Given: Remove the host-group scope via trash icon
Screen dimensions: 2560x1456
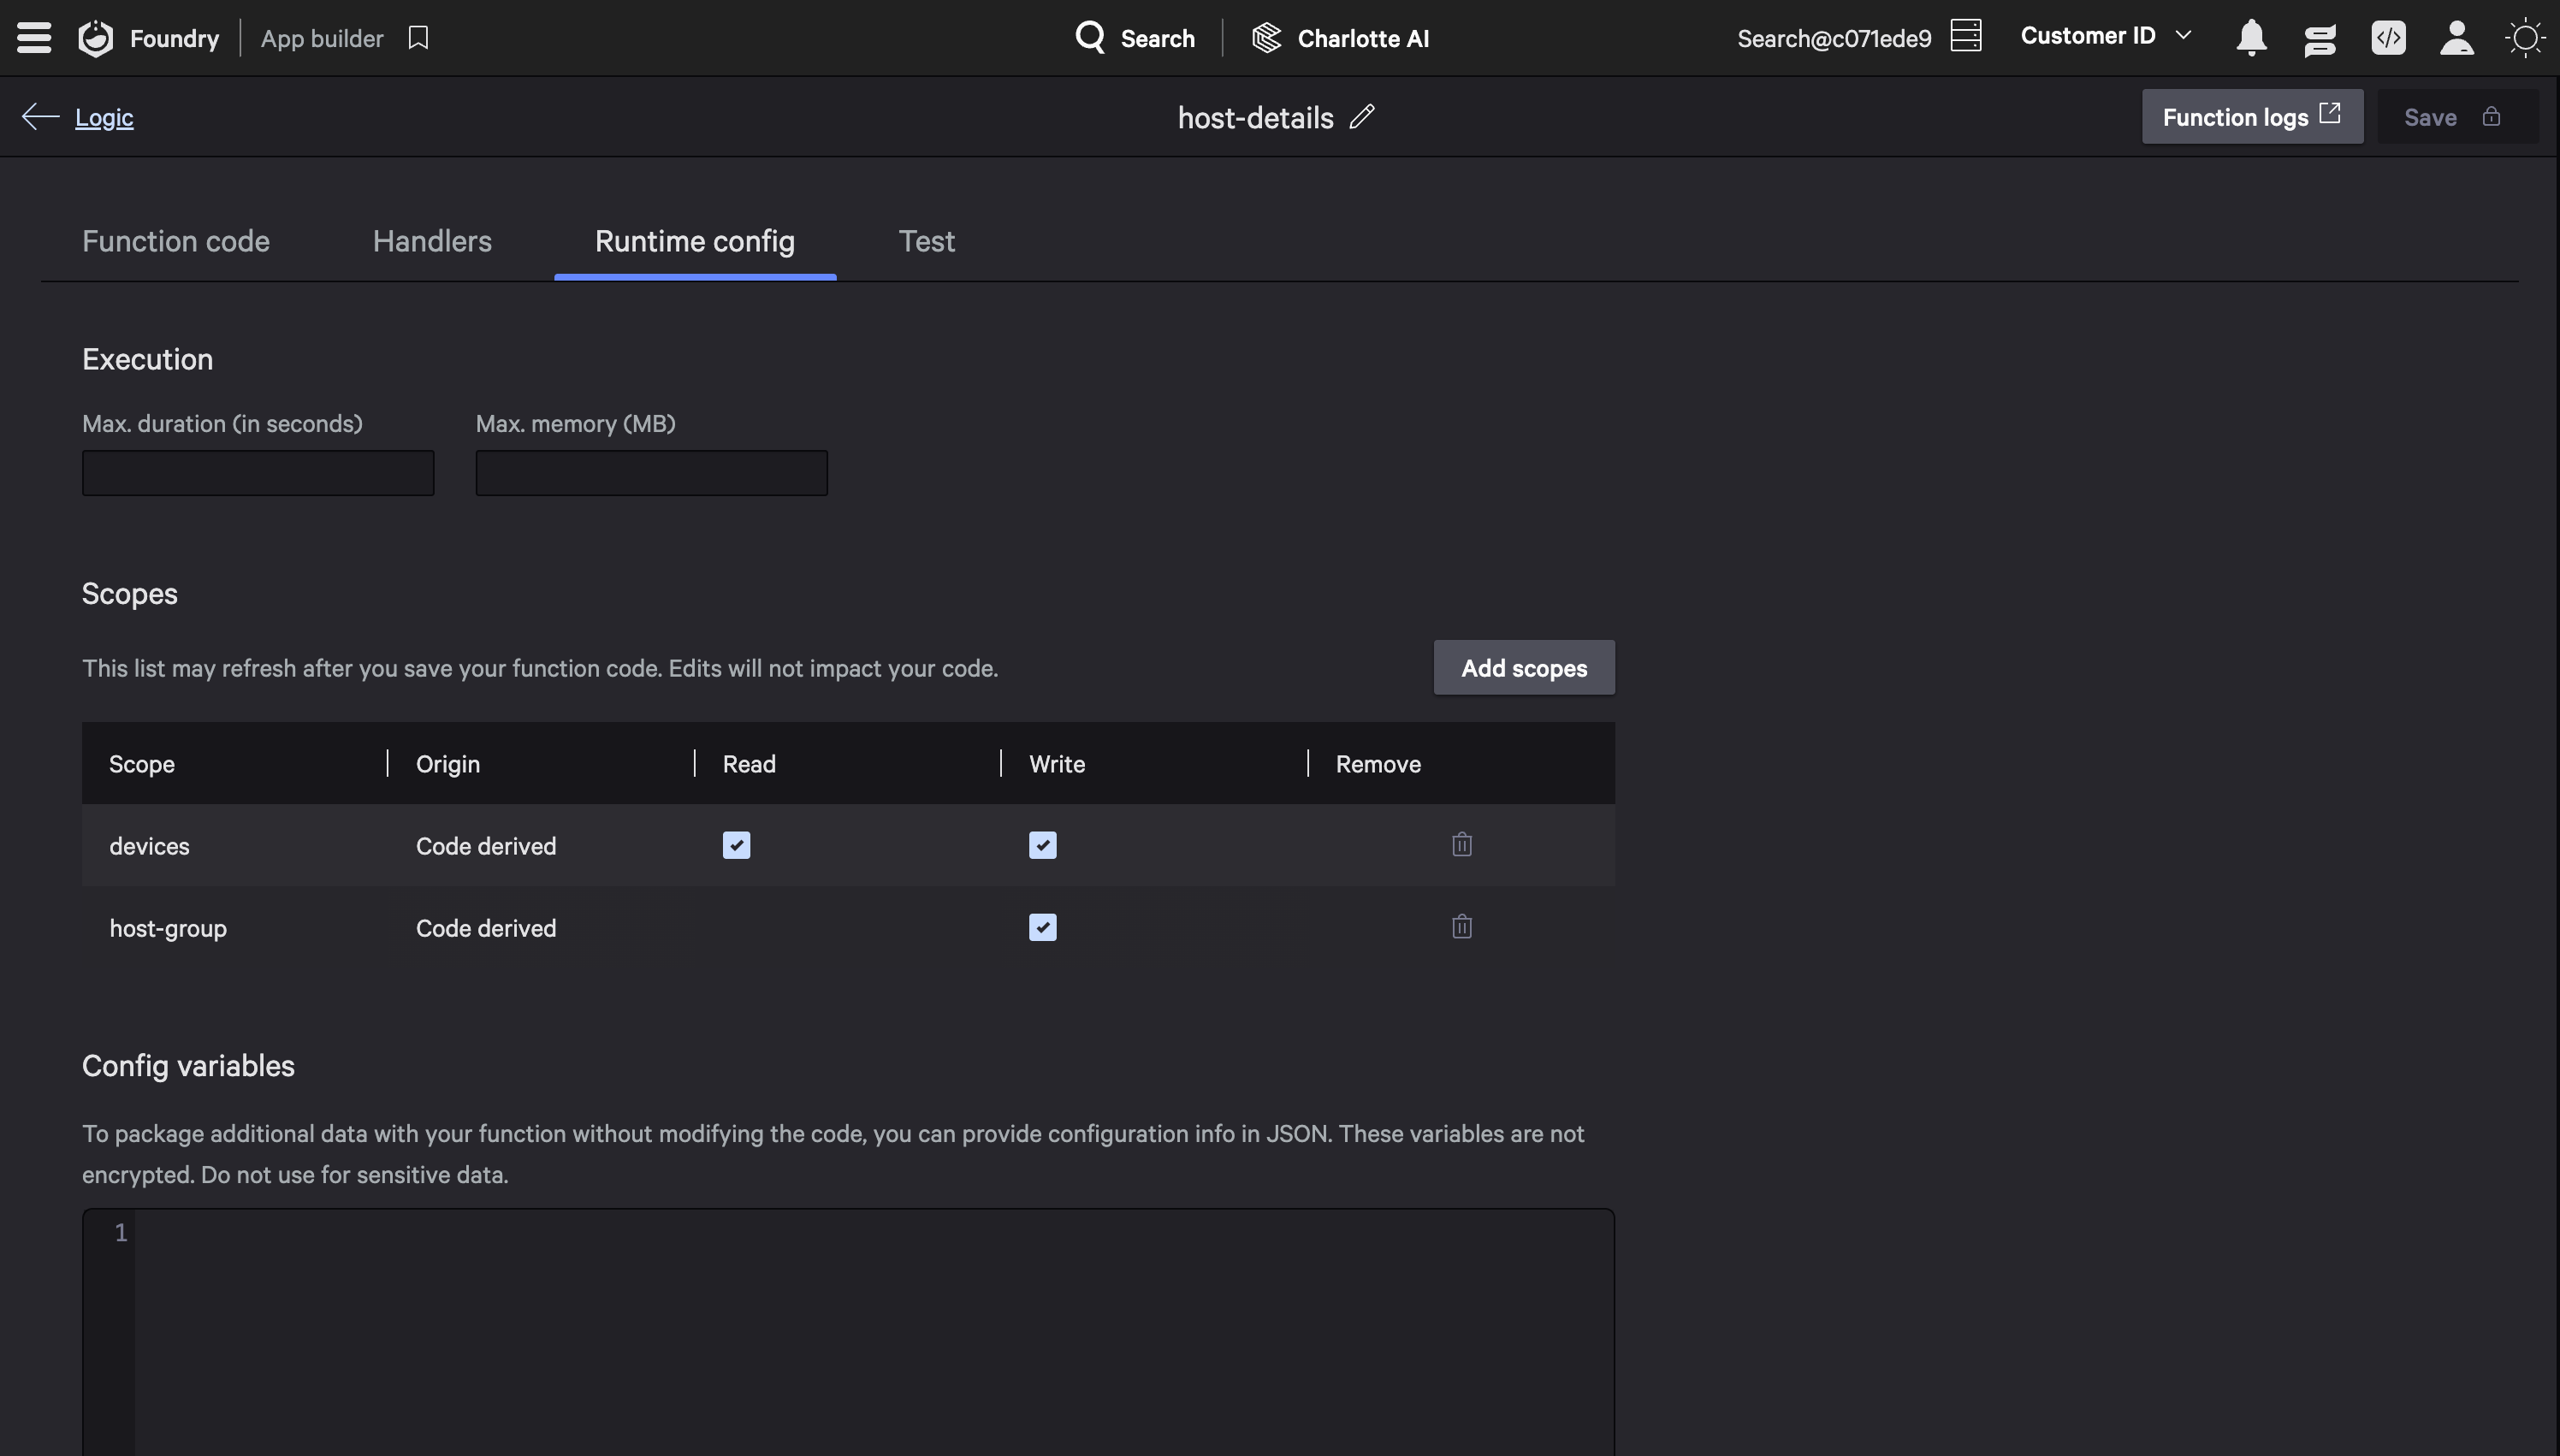Looking at the screenshot, I should tap(1461, 927).
